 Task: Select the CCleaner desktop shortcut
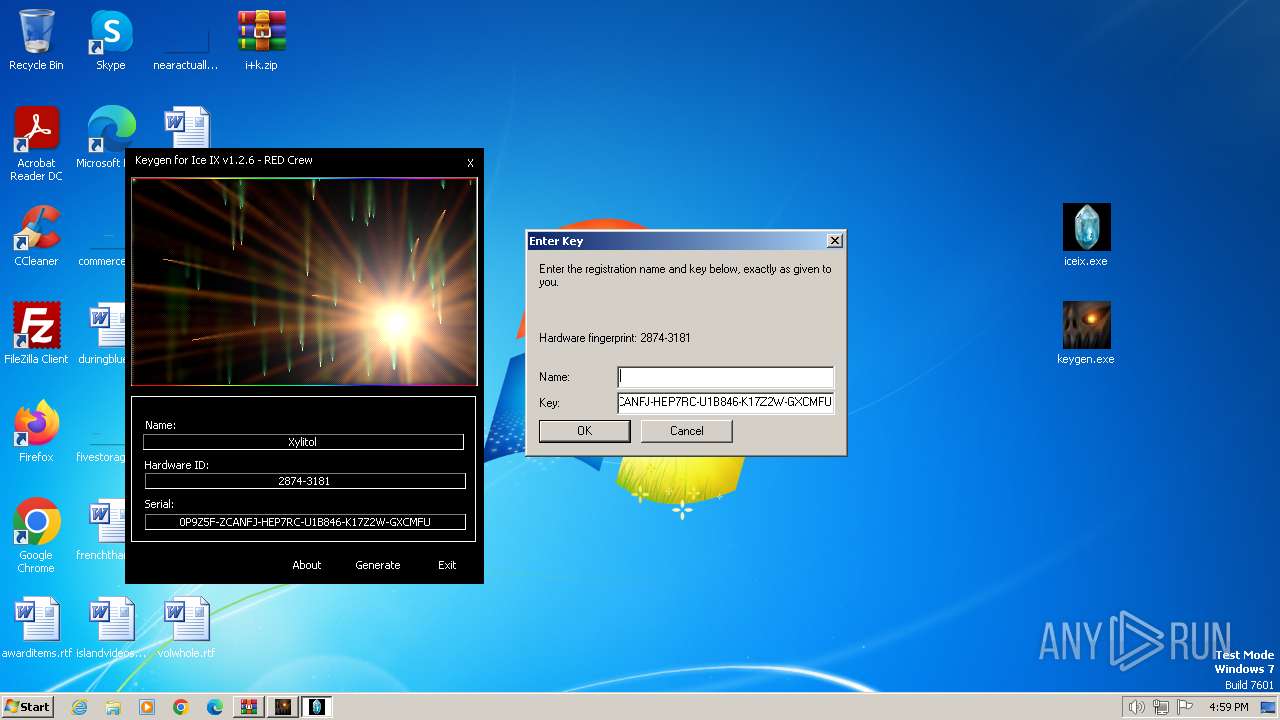(x=36, y=236)
